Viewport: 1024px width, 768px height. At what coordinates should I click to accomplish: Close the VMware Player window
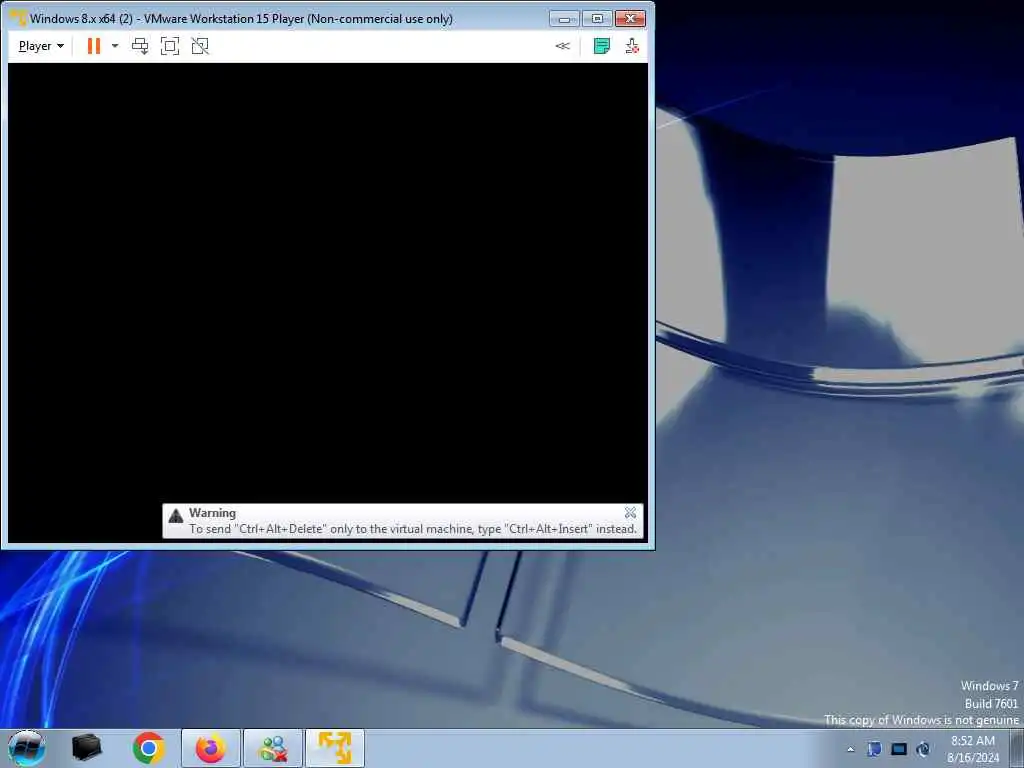pyautogui.click(x=630, y=19)
